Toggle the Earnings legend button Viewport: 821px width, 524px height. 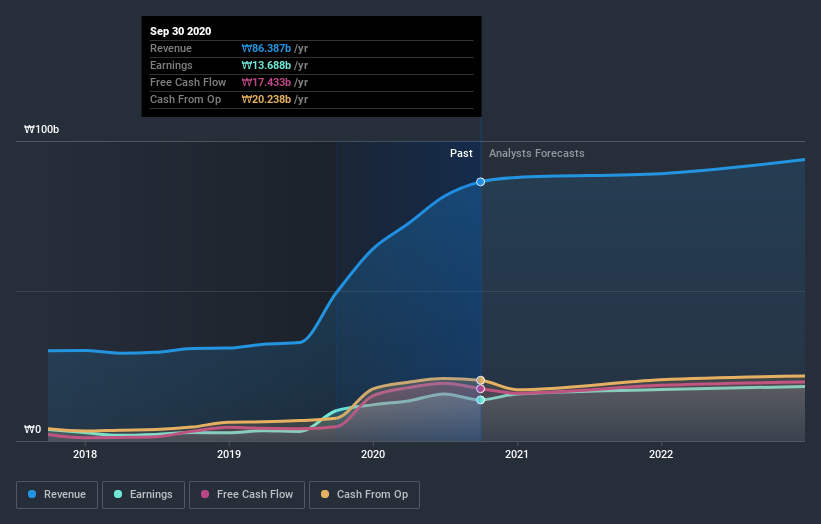[143, 495]
